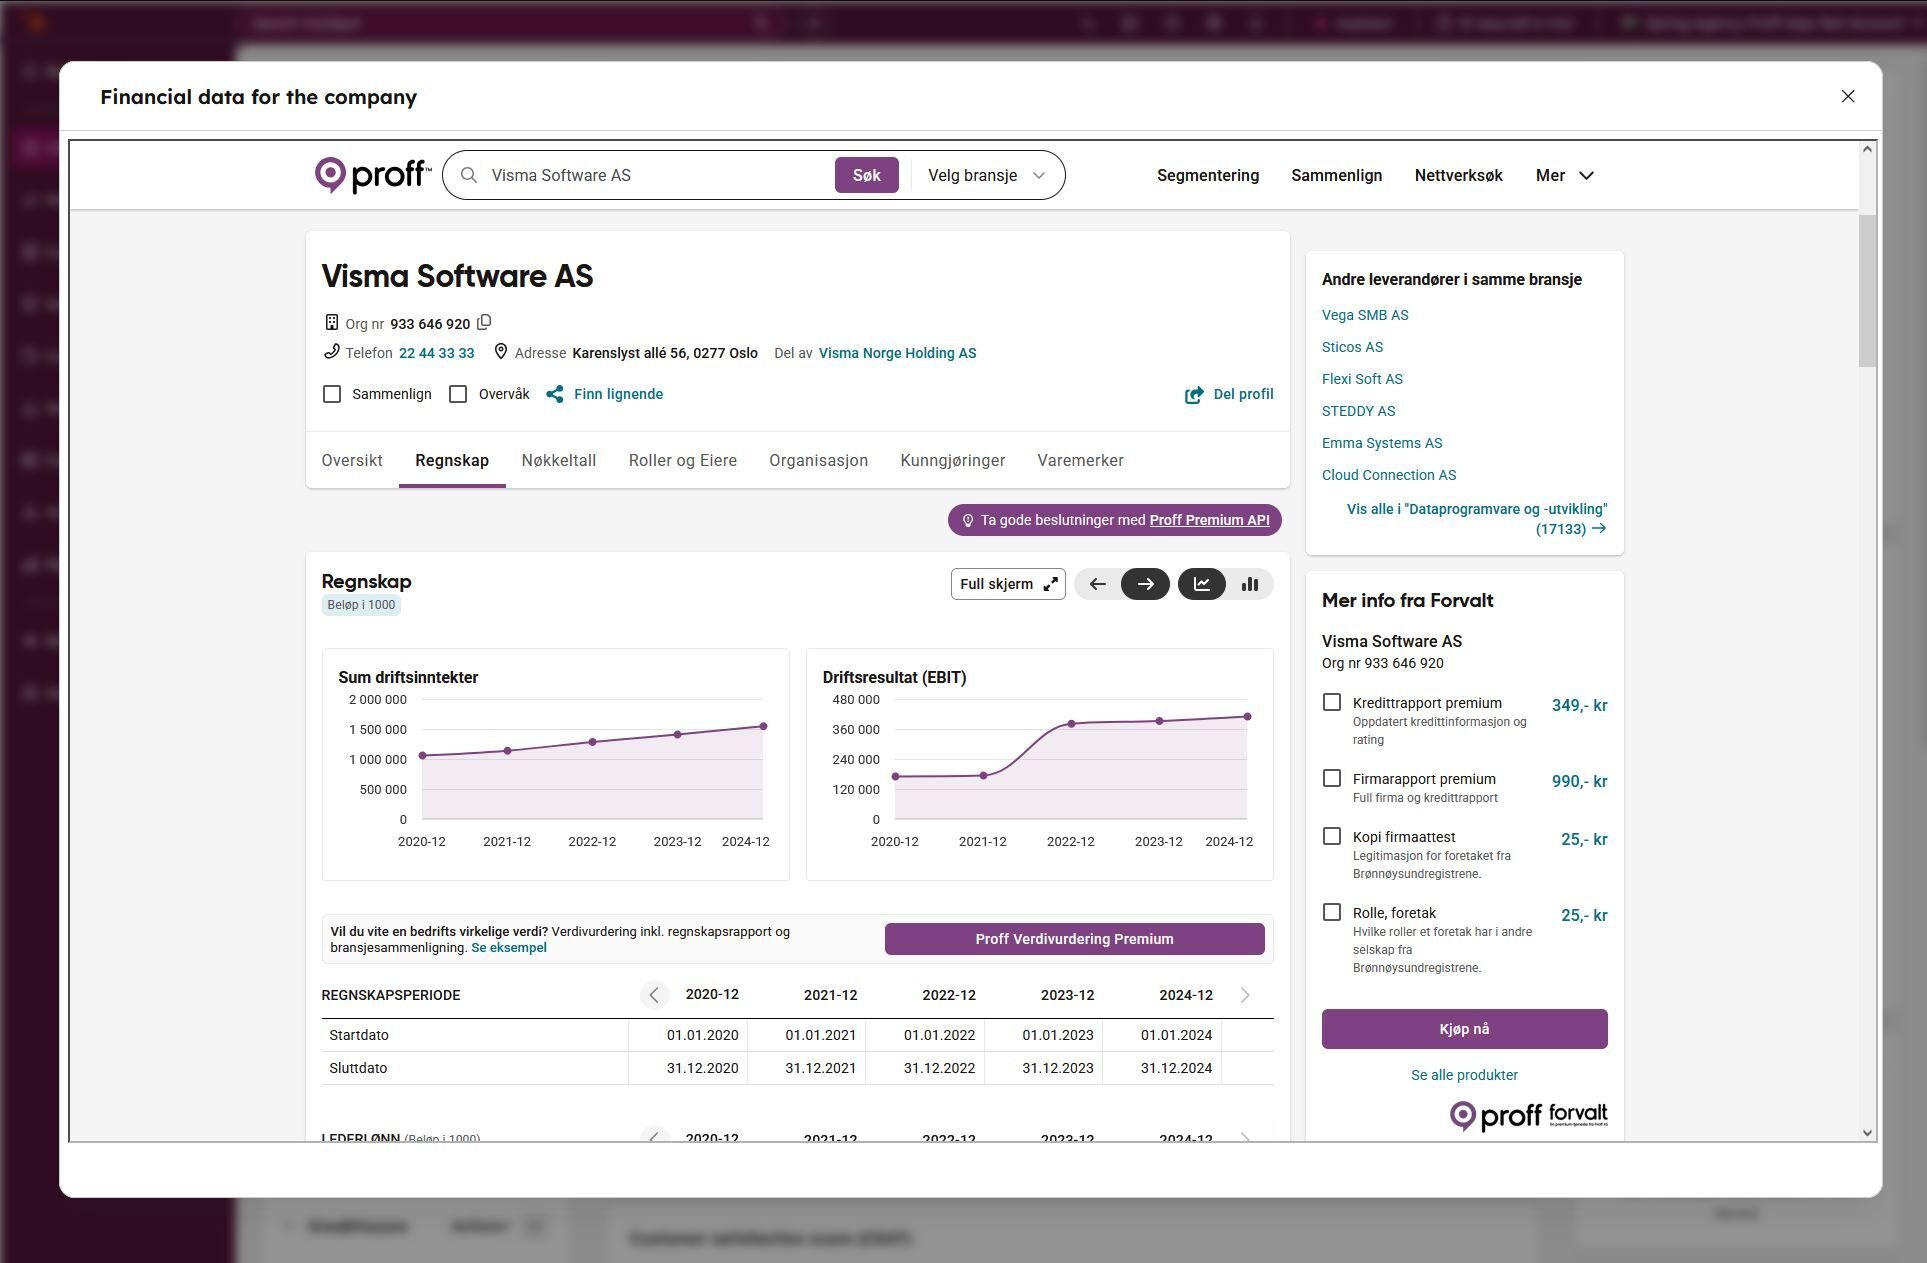Screen dimensions: 1927x1263
Task: Tick the Sammenlign checkbox
Action: pos(332,394)
